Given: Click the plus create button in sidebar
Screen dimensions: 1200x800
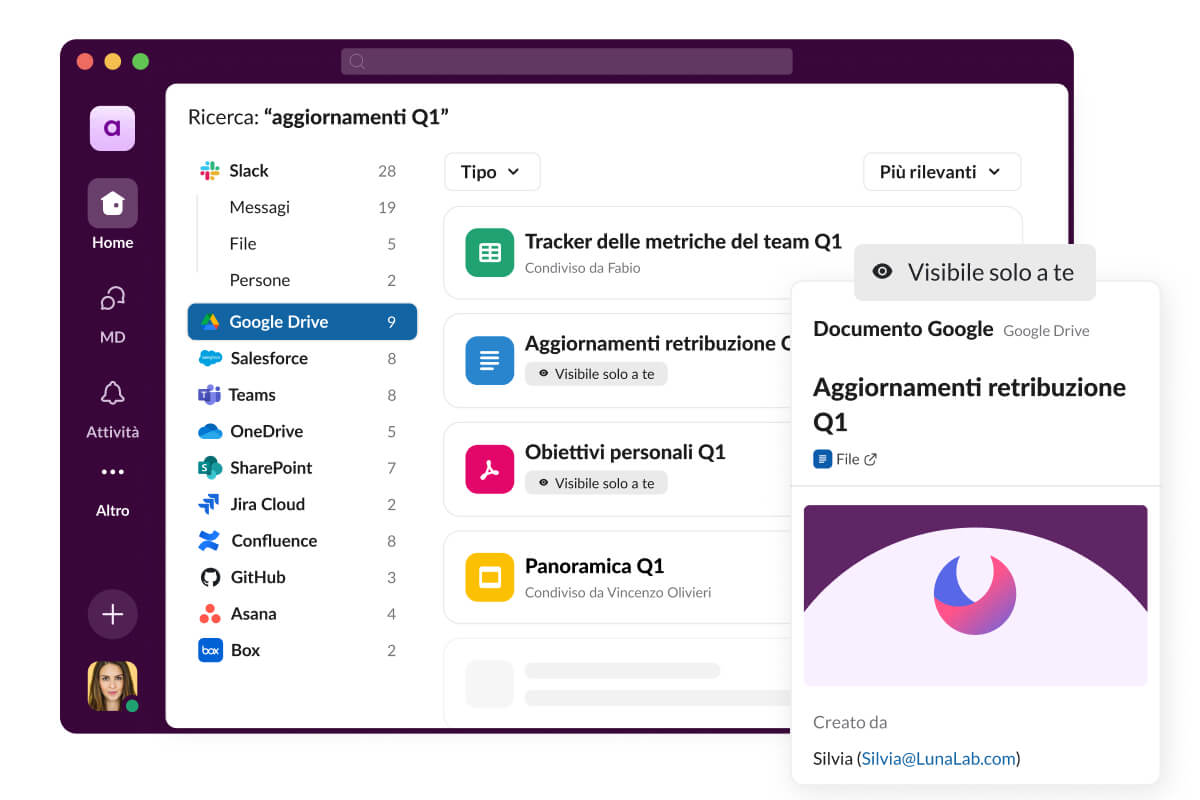Looking at the screenshot, I should [112, 614].
